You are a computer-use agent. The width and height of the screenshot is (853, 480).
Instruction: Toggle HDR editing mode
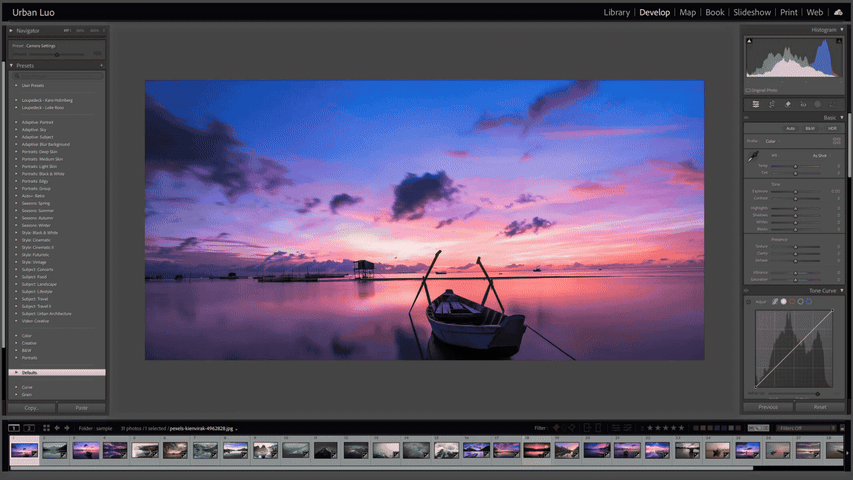coord(830,128)
